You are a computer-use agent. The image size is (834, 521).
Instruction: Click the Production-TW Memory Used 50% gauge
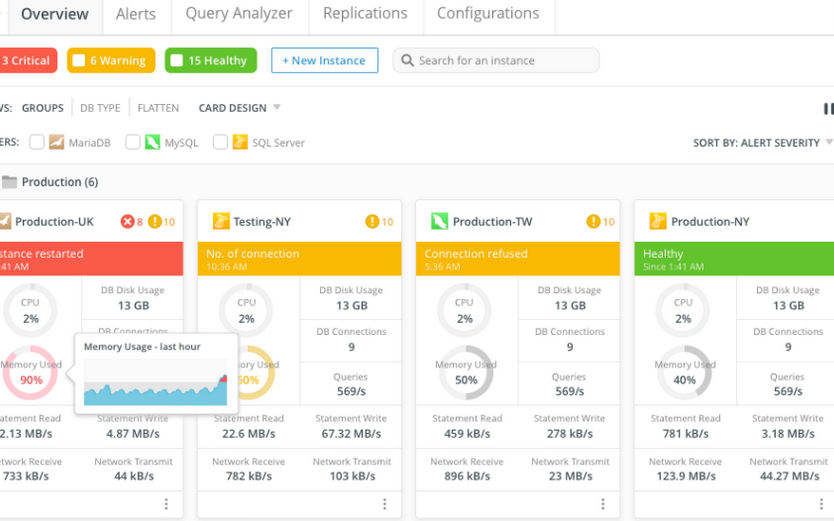(465, 373)
